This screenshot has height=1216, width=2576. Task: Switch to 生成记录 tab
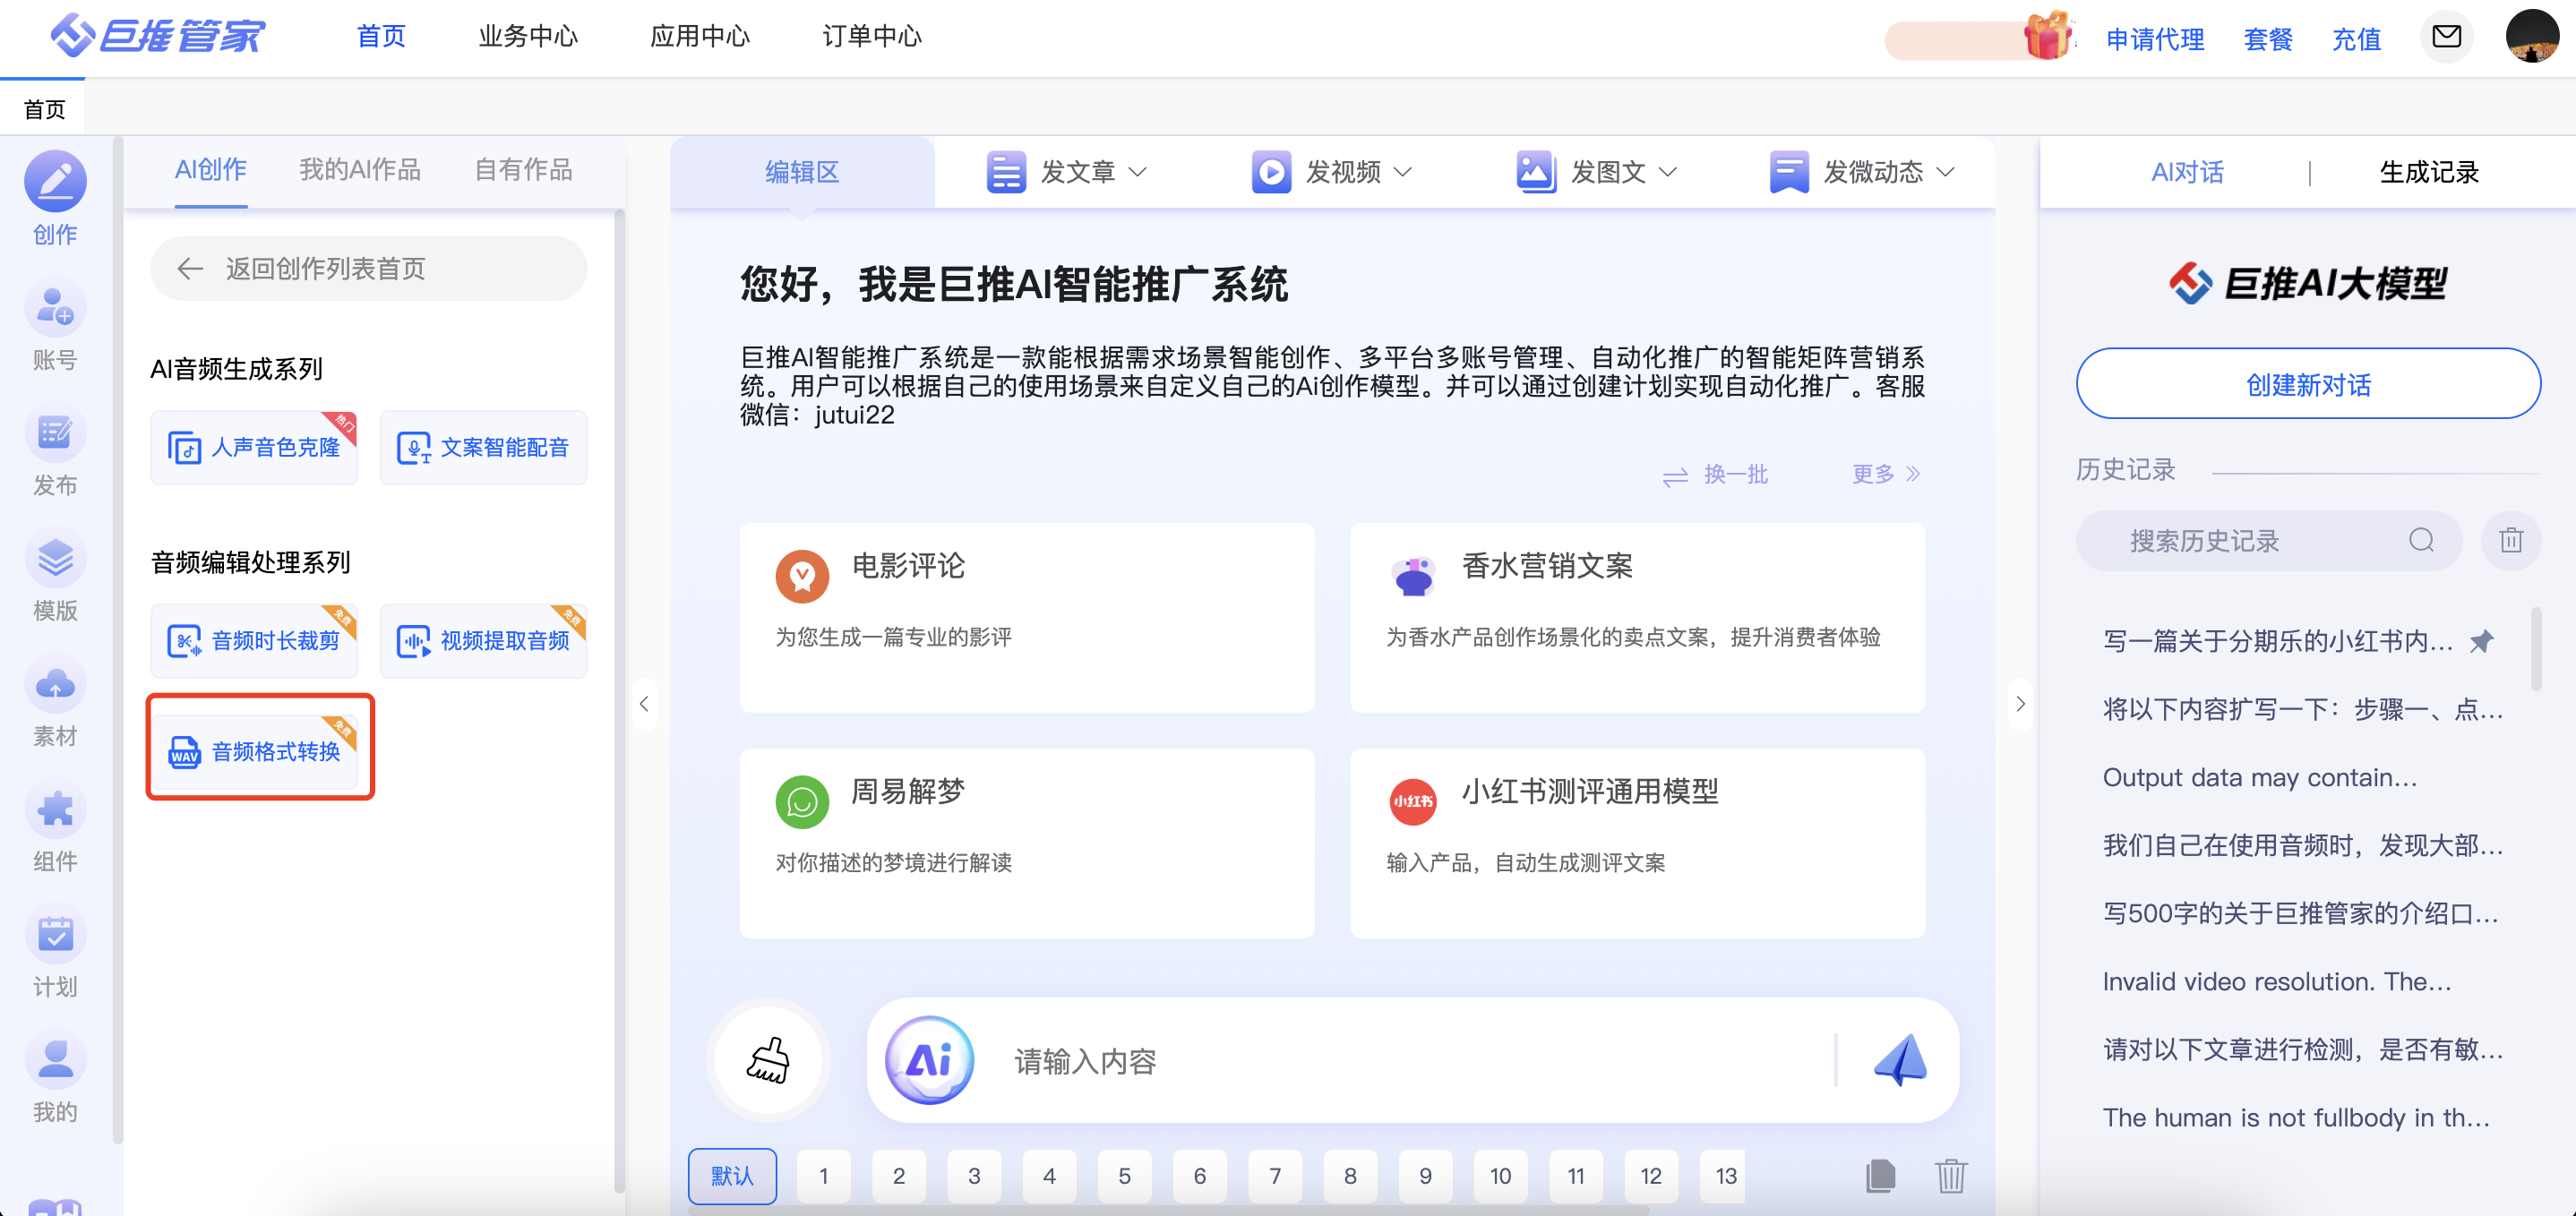(x=2429, y=172)
